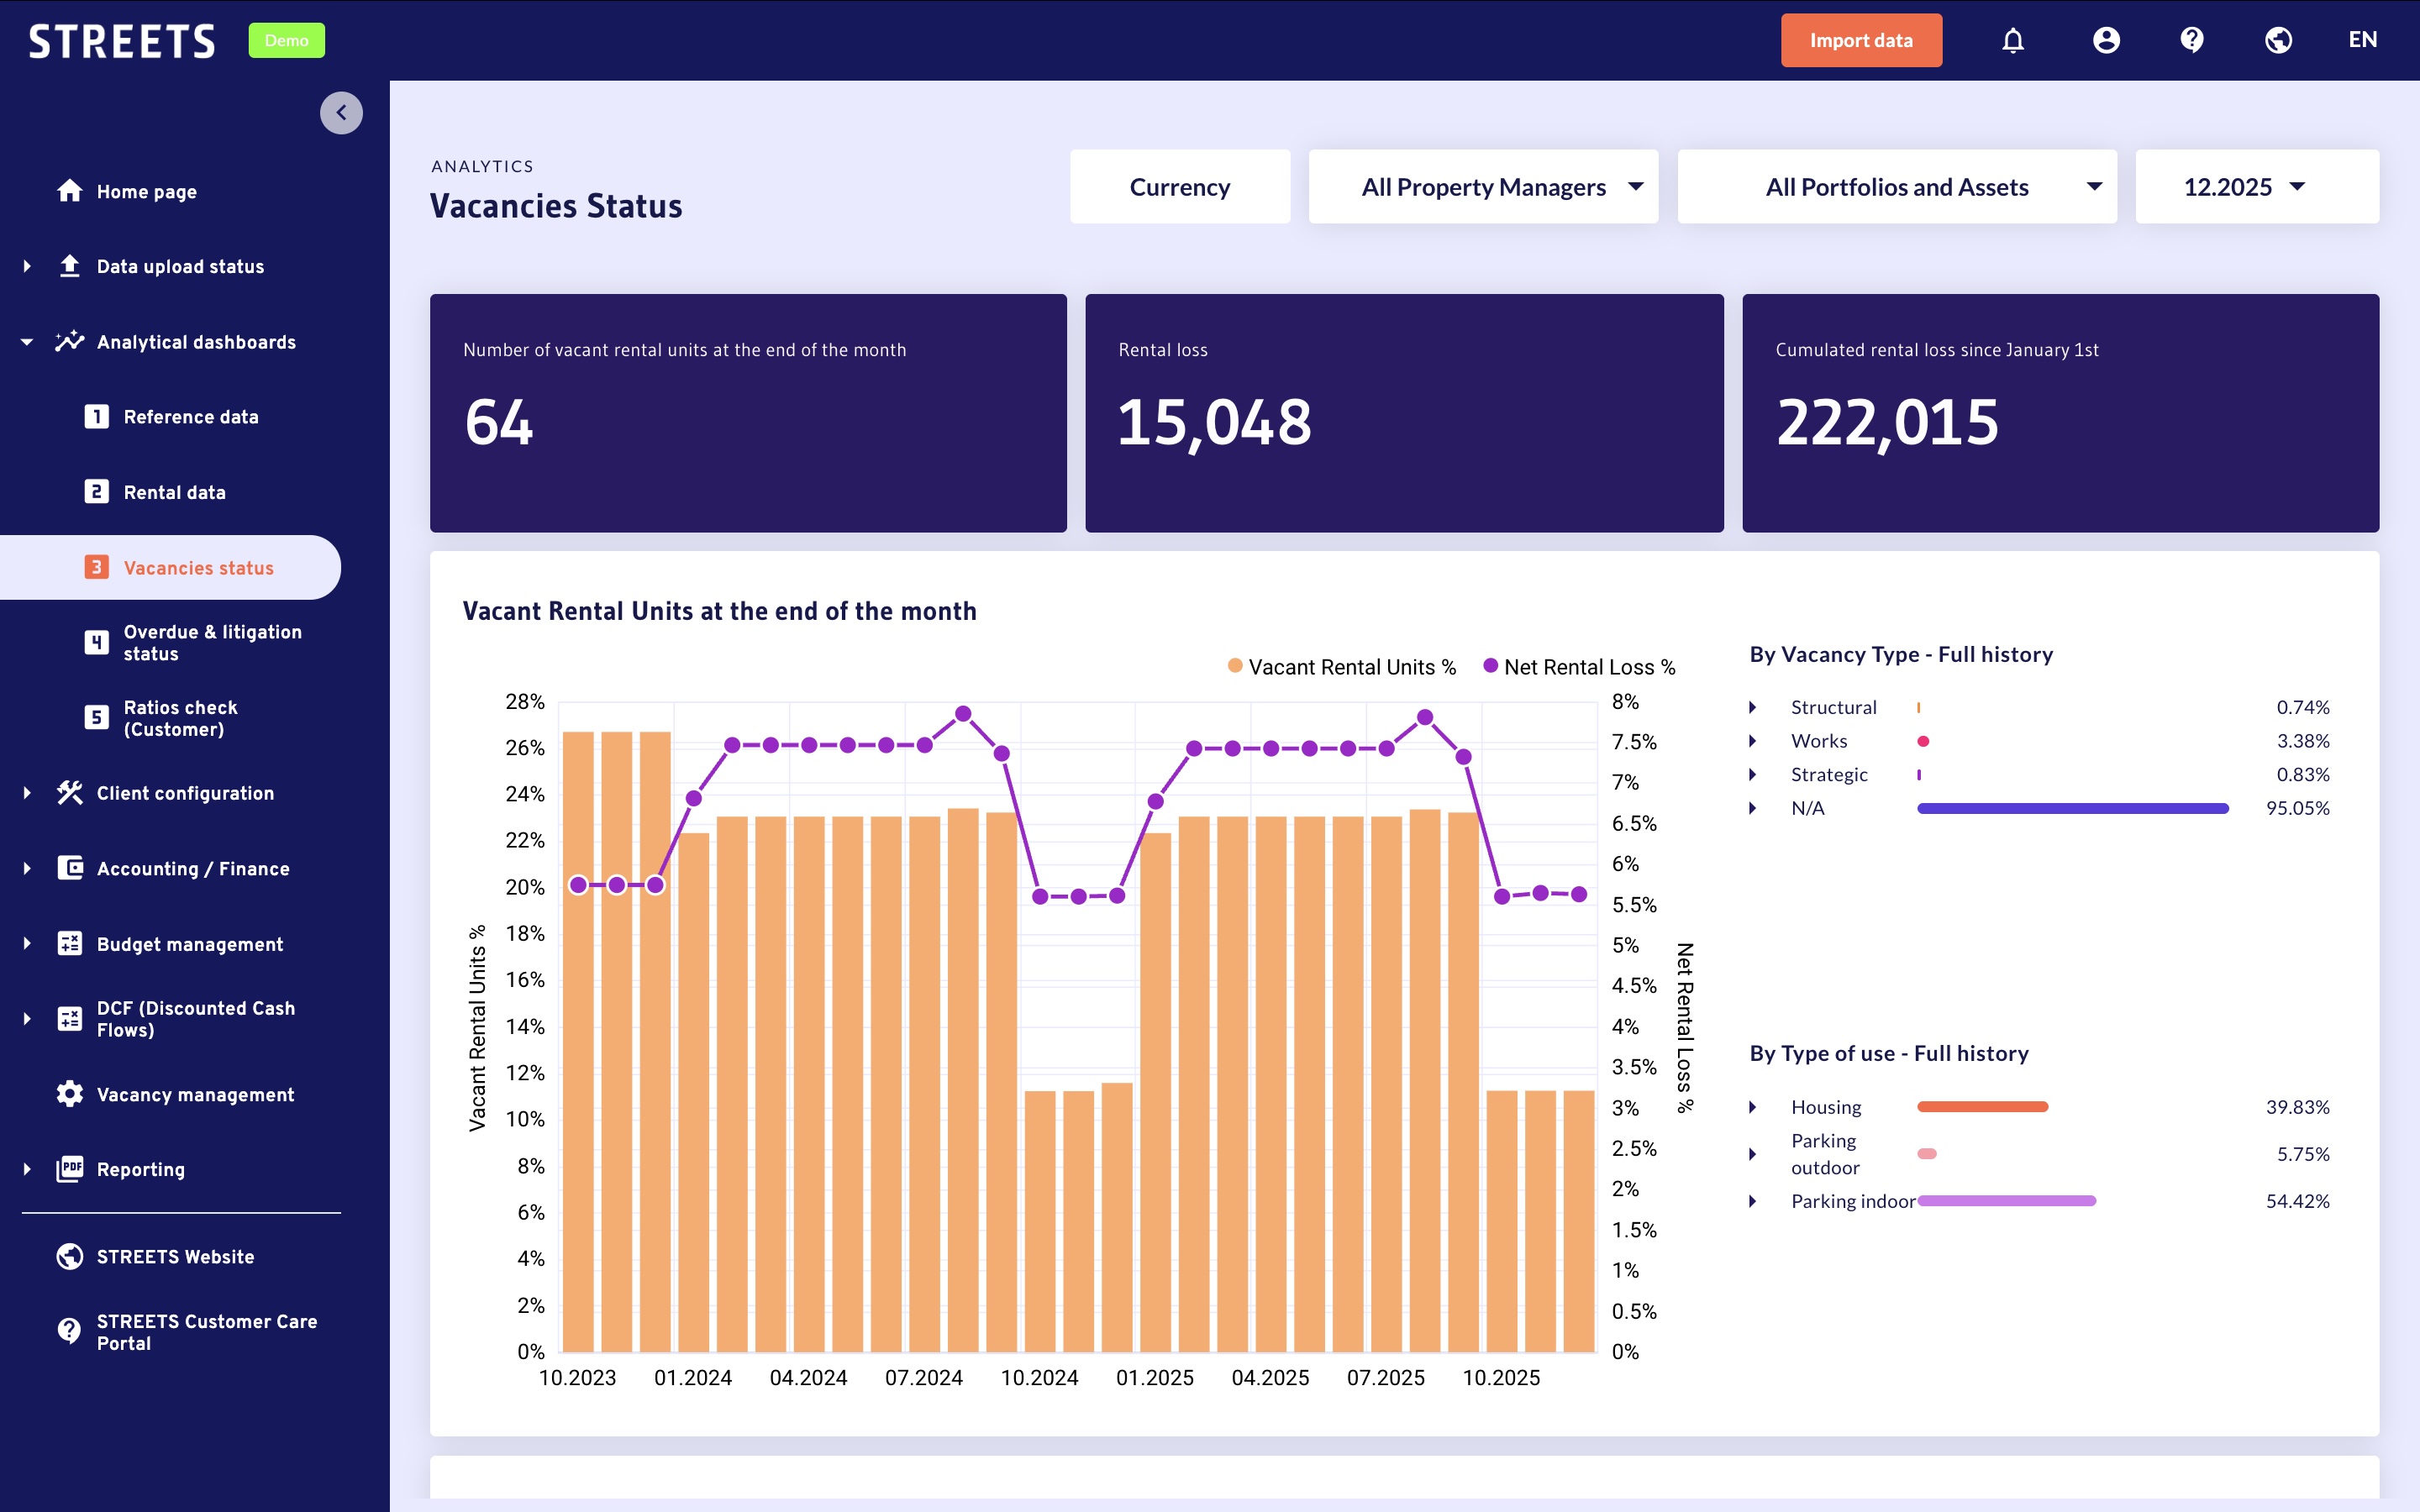Click the DCF calculator icon

tap(70, 1018)
